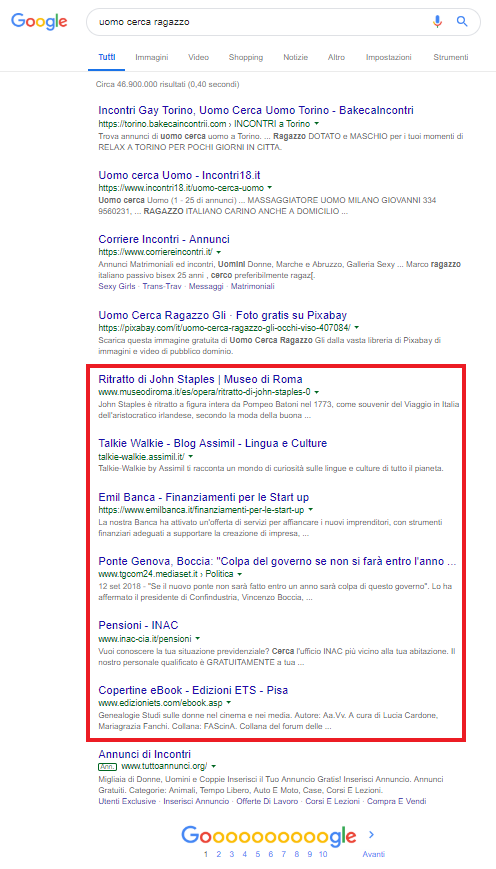Click the microphone voice search icon
Viewport: 496px width, 869px height.
coord(437,22)
